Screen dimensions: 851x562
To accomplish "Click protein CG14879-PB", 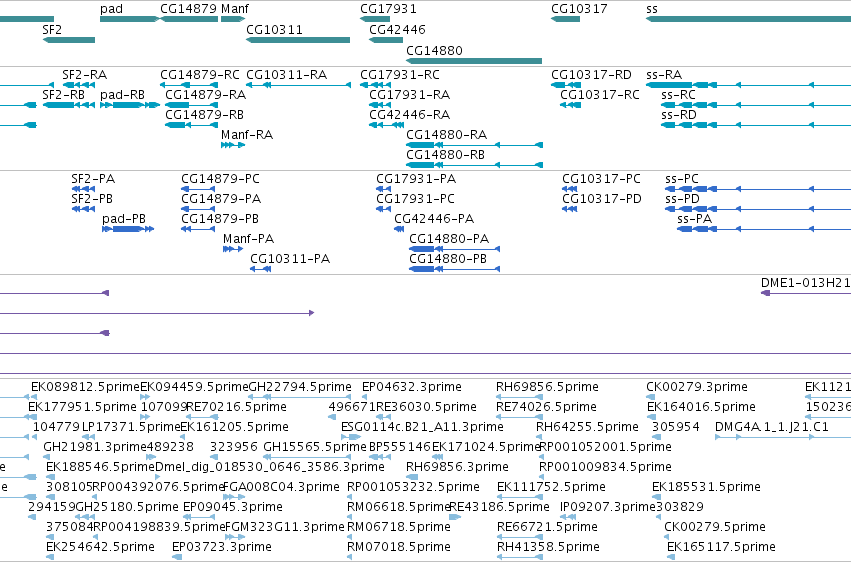I will click(220, 219).
